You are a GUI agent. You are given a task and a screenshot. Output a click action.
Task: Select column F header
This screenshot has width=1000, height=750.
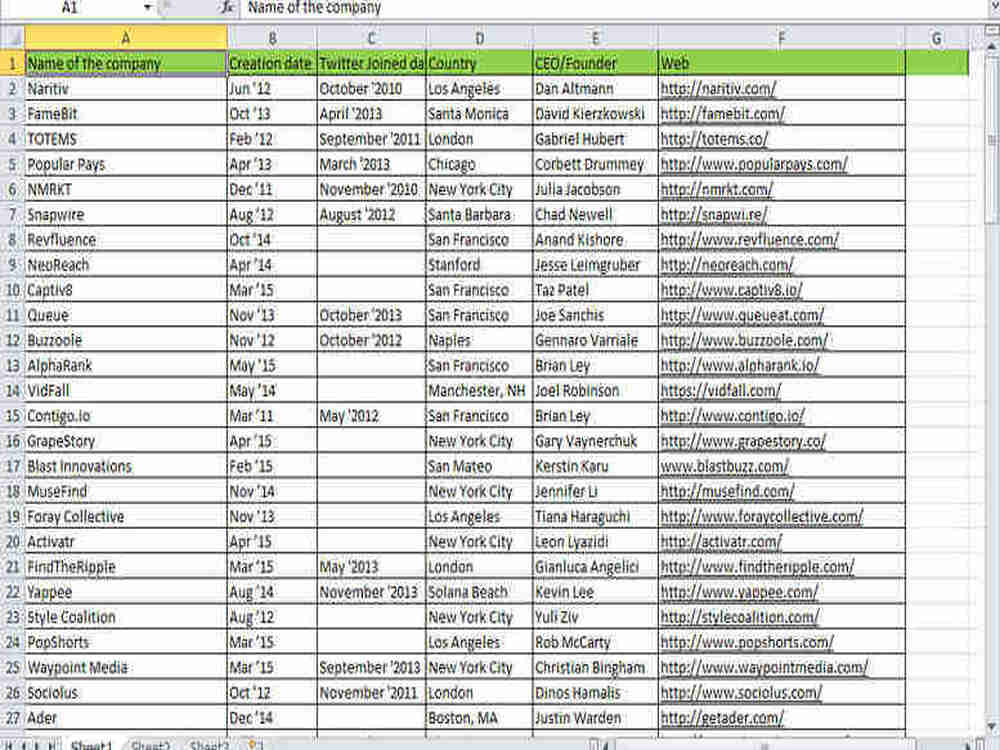click(781, 38)
